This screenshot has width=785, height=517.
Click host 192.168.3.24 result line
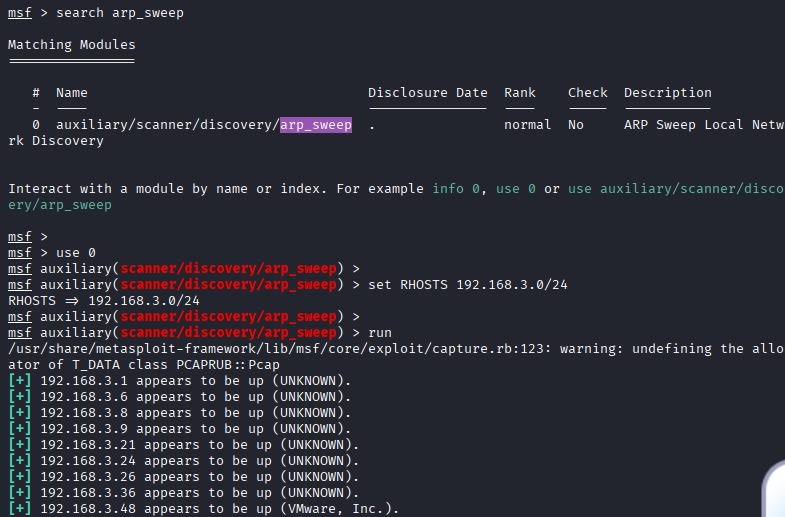pos(184,461)
